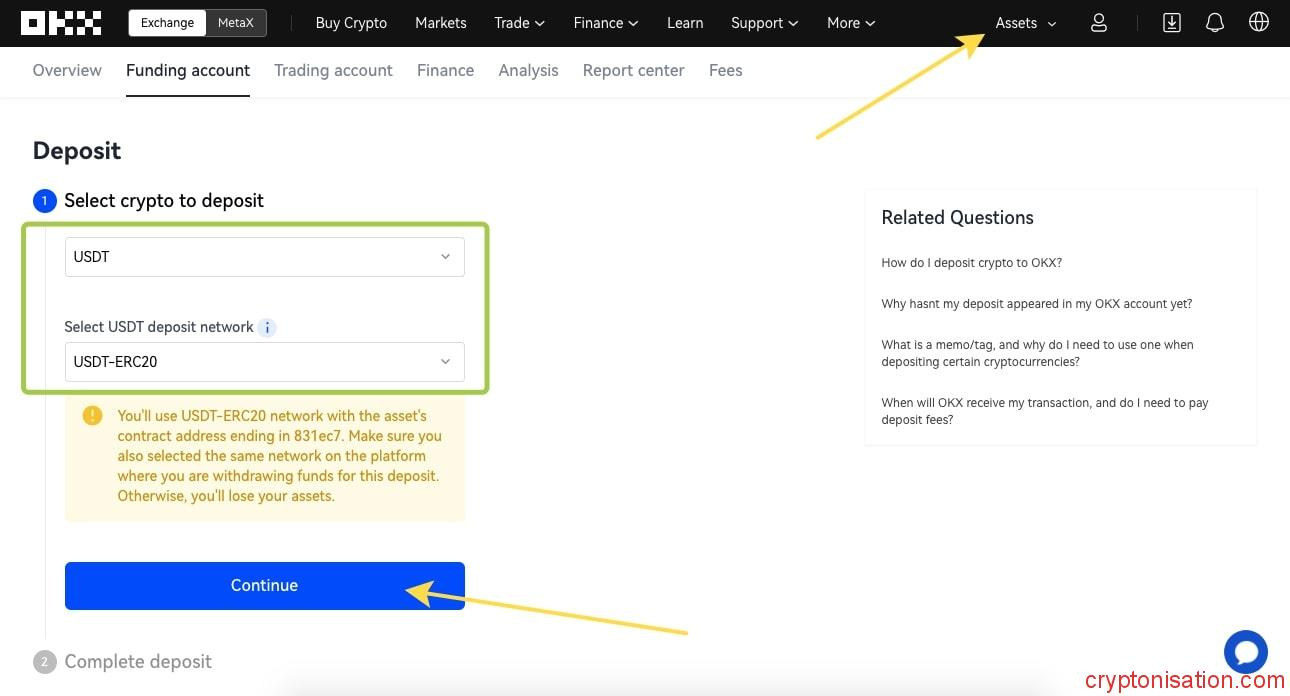Open 'How do I deposit crypto to OKX?'
1290x696 pixels.
tap(971, 263)
